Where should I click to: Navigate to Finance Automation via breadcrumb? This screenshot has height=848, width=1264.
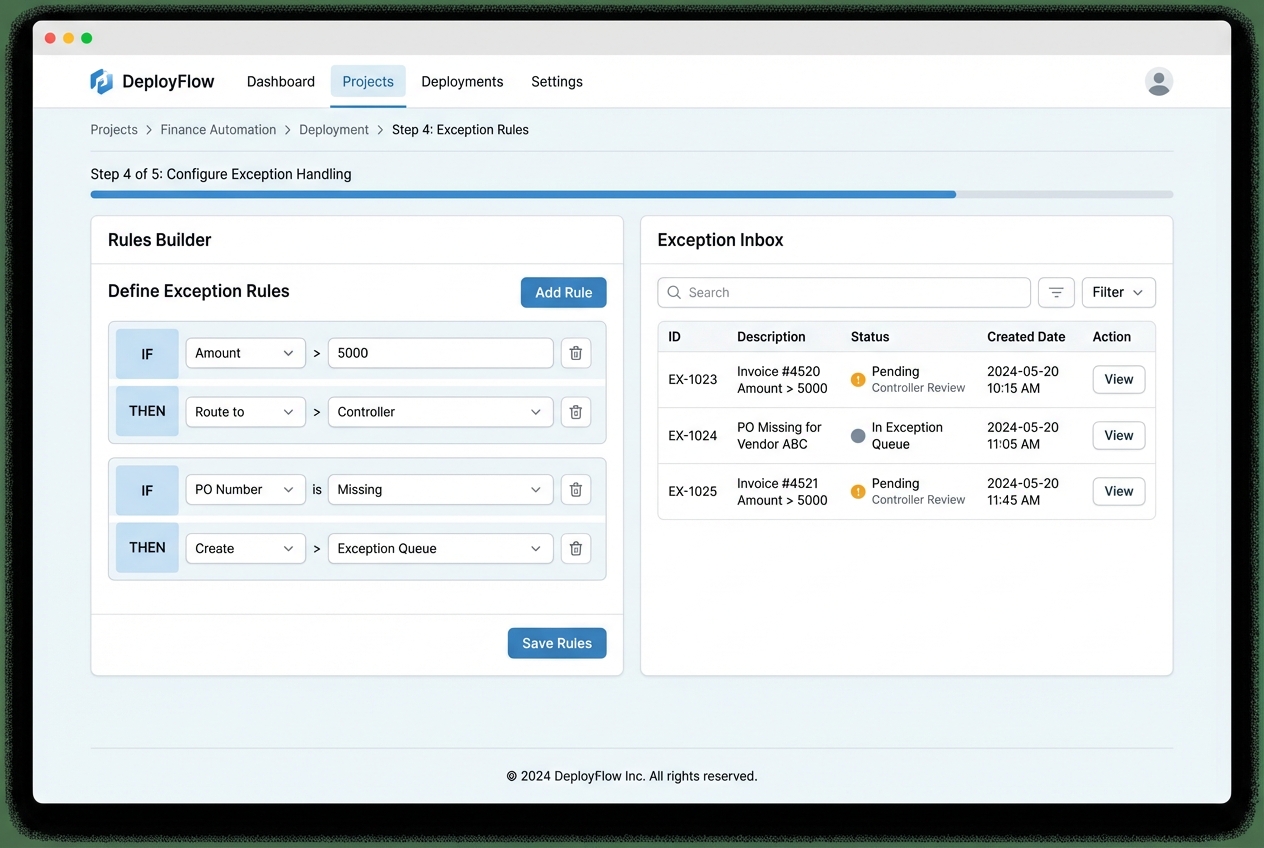point(218,129)
